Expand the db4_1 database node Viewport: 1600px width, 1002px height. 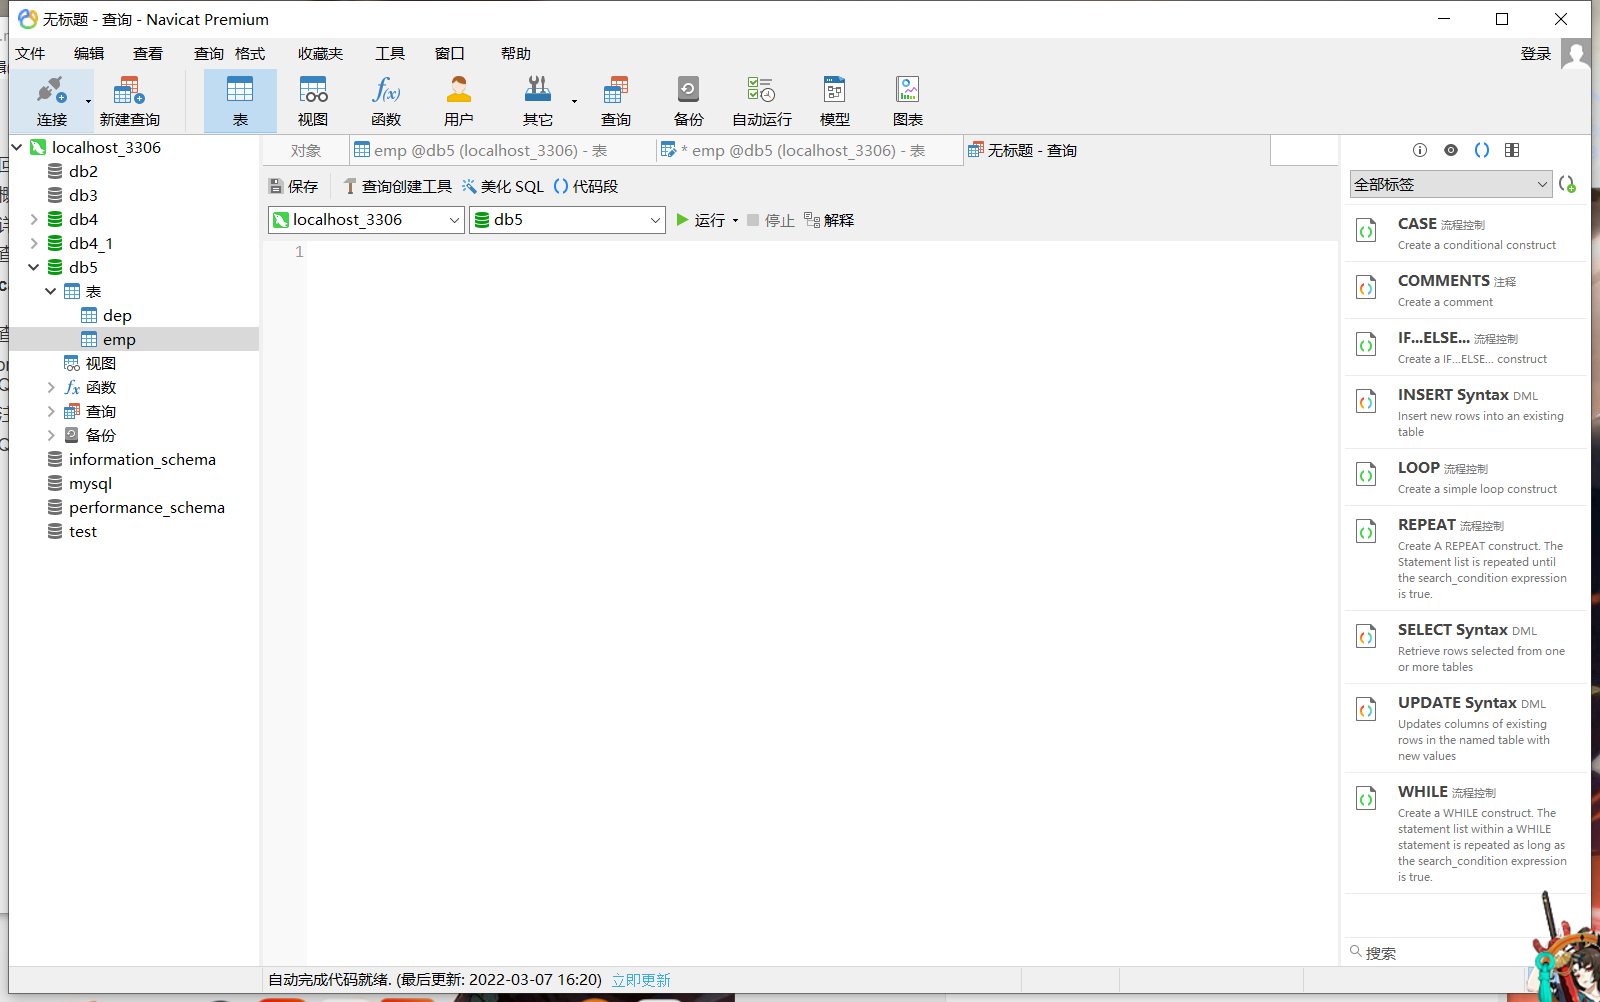click(x=34, y=243)
